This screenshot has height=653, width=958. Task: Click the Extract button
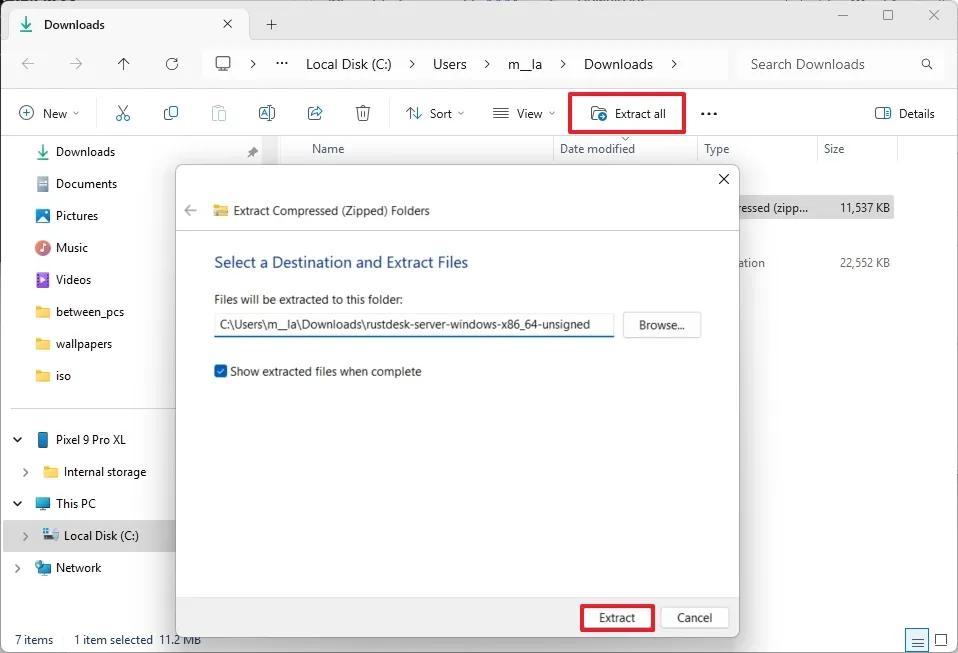click(x=616, y=618)
